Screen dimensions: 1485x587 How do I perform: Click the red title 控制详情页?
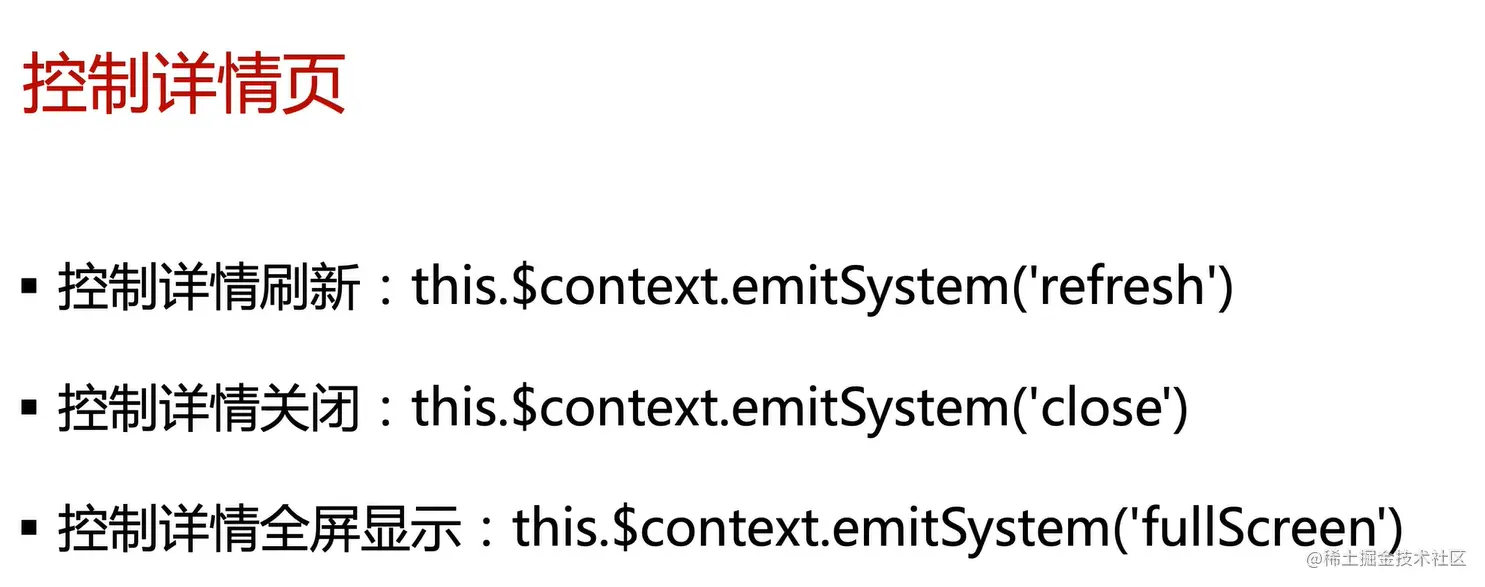[184, 84]
